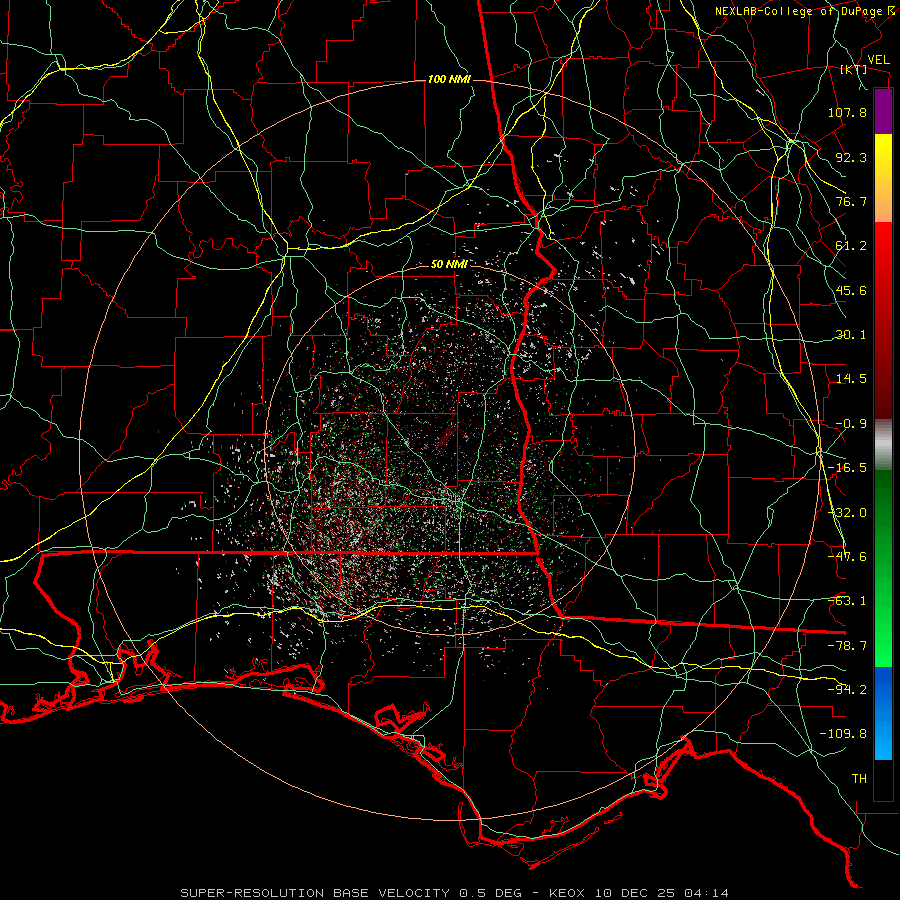Click the 107.8 velocity scale value

coord(847,112)
